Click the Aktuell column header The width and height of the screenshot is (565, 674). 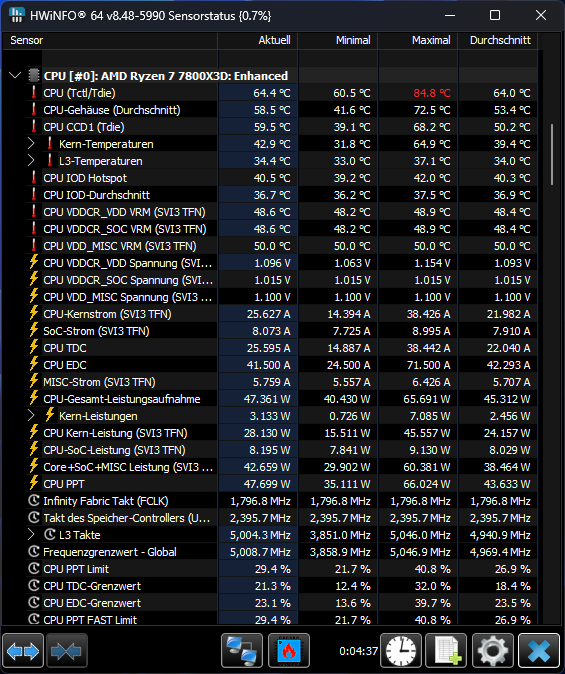coord(258,40)
